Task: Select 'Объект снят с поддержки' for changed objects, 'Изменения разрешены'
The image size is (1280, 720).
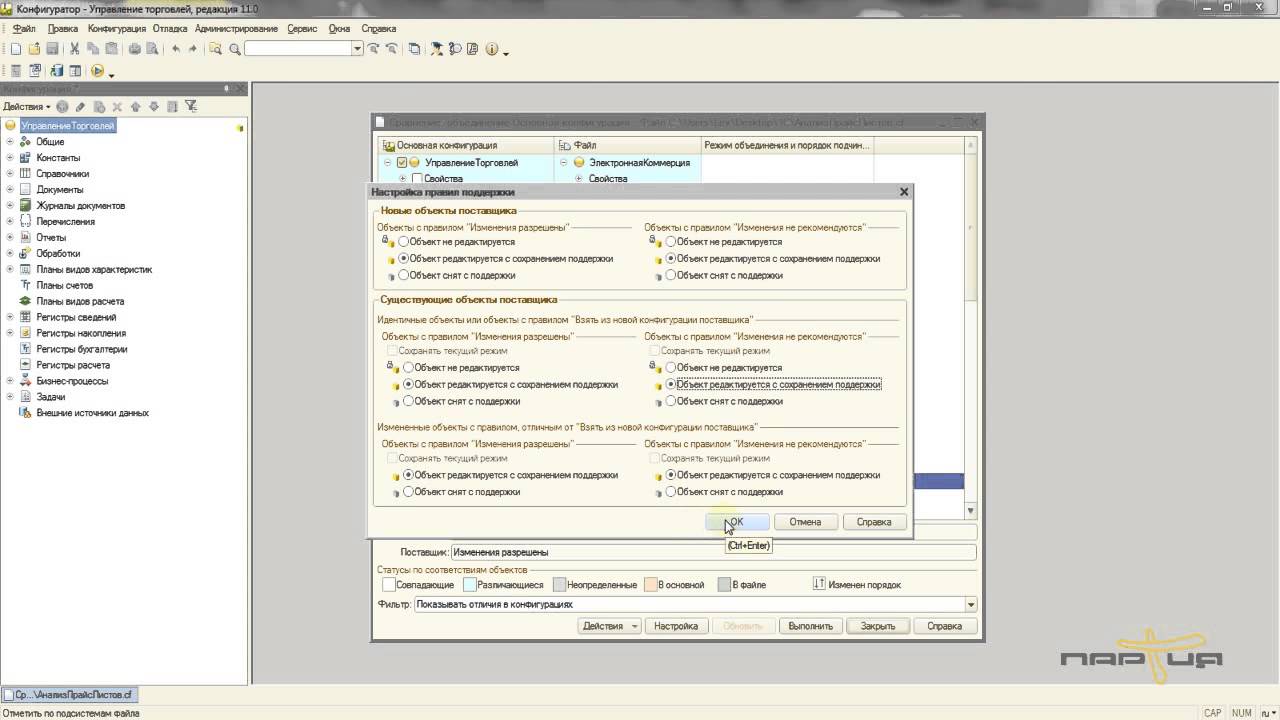Action: 409,492
